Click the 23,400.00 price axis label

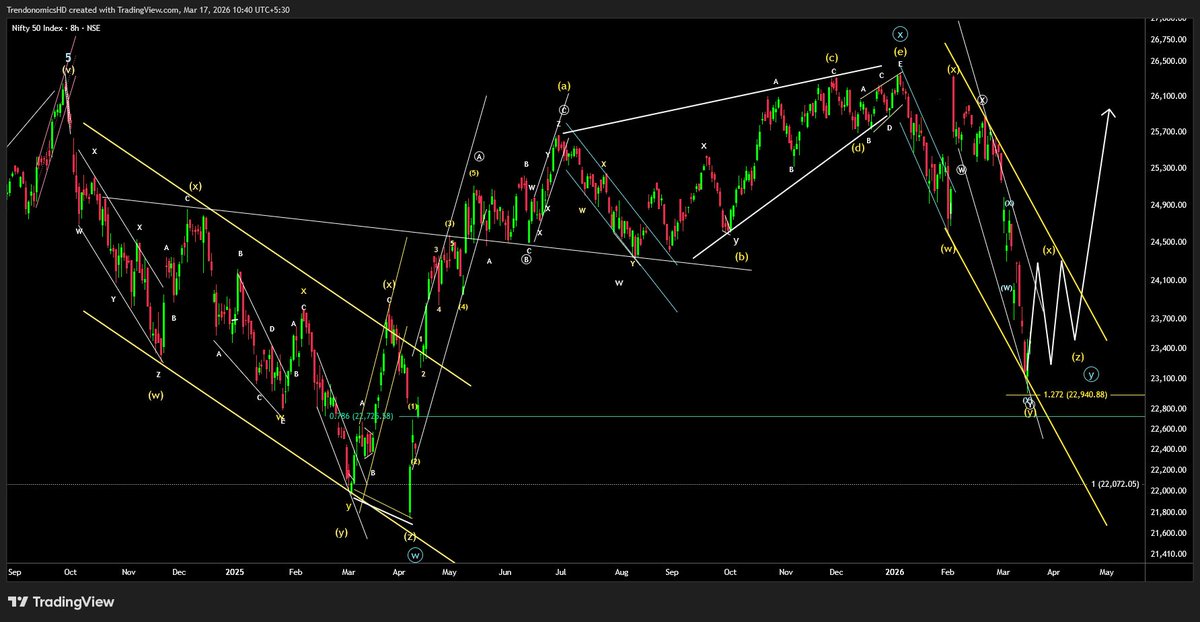coord(1170,348)
